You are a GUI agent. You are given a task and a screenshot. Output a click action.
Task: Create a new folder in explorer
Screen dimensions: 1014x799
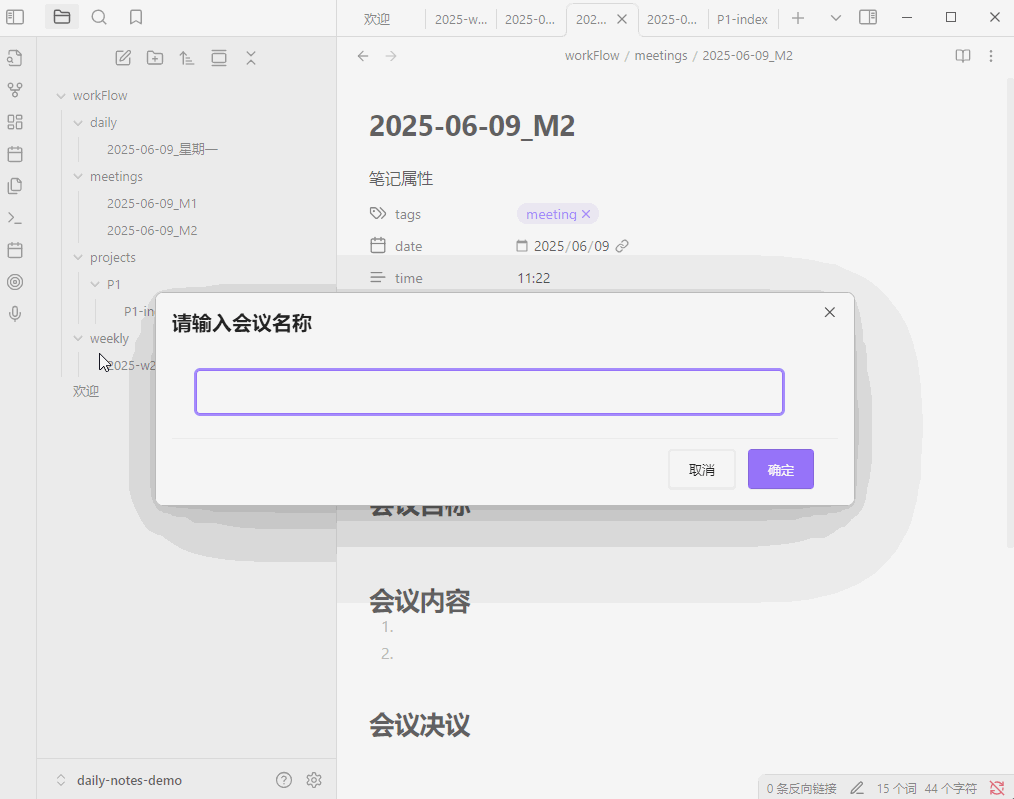click(155, 58)
